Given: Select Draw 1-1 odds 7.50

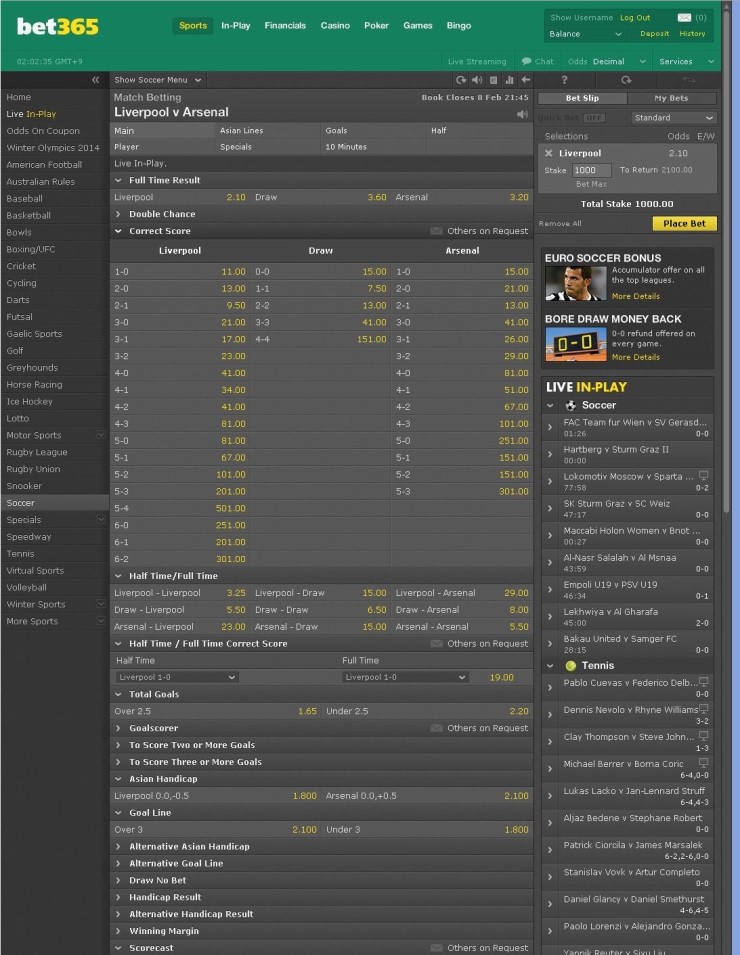Looking at the screenshot, I should pos(377,289).
